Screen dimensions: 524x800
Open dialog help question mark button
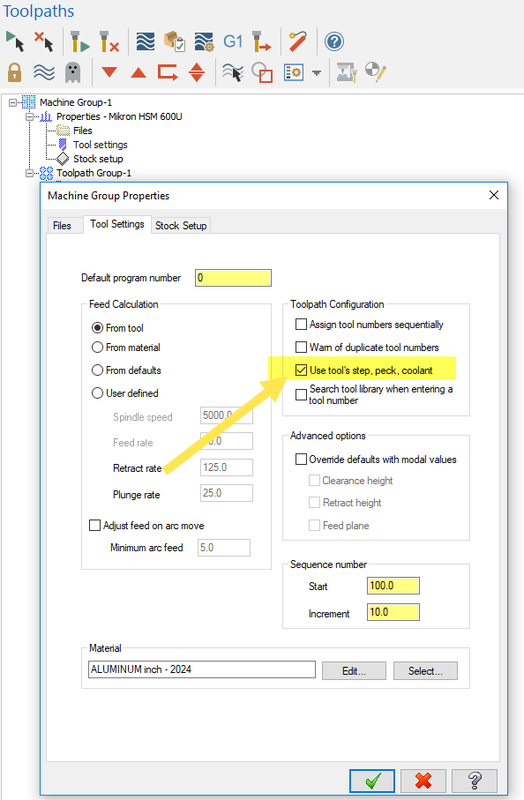pos(475,781)
